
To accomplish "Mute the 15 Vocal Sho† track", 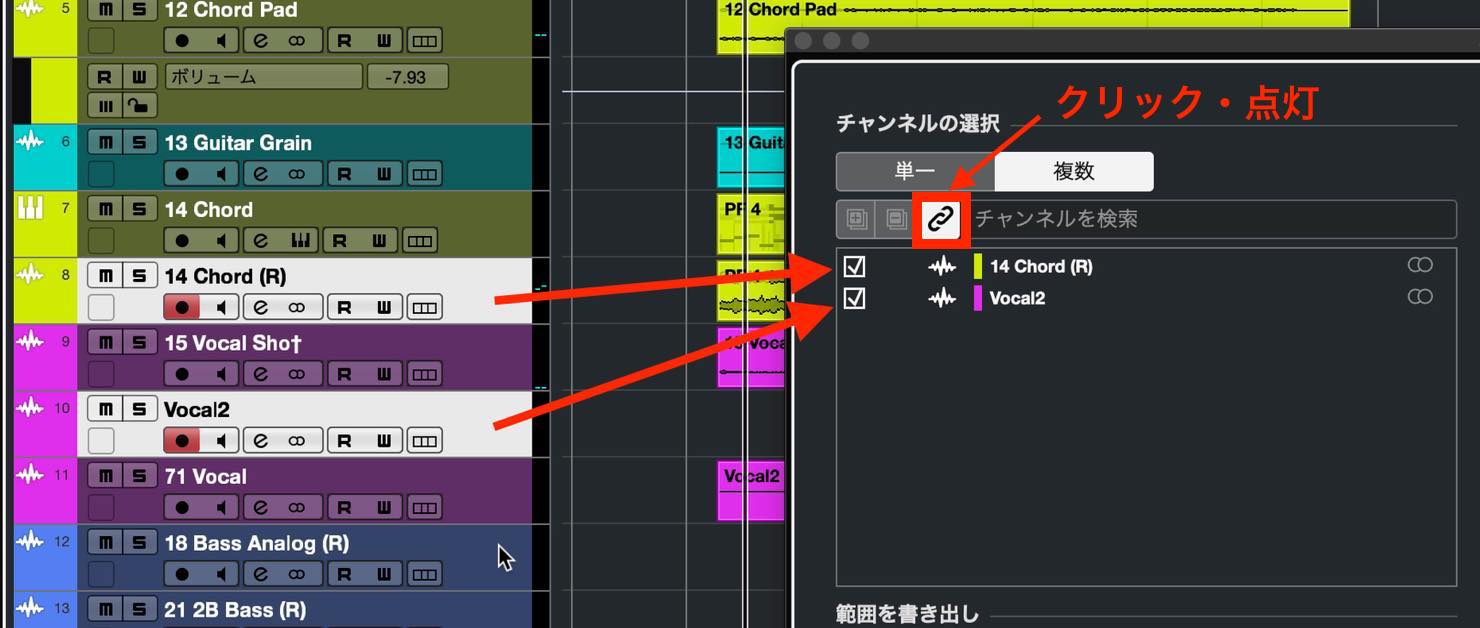I will click(x=105, y=343).
